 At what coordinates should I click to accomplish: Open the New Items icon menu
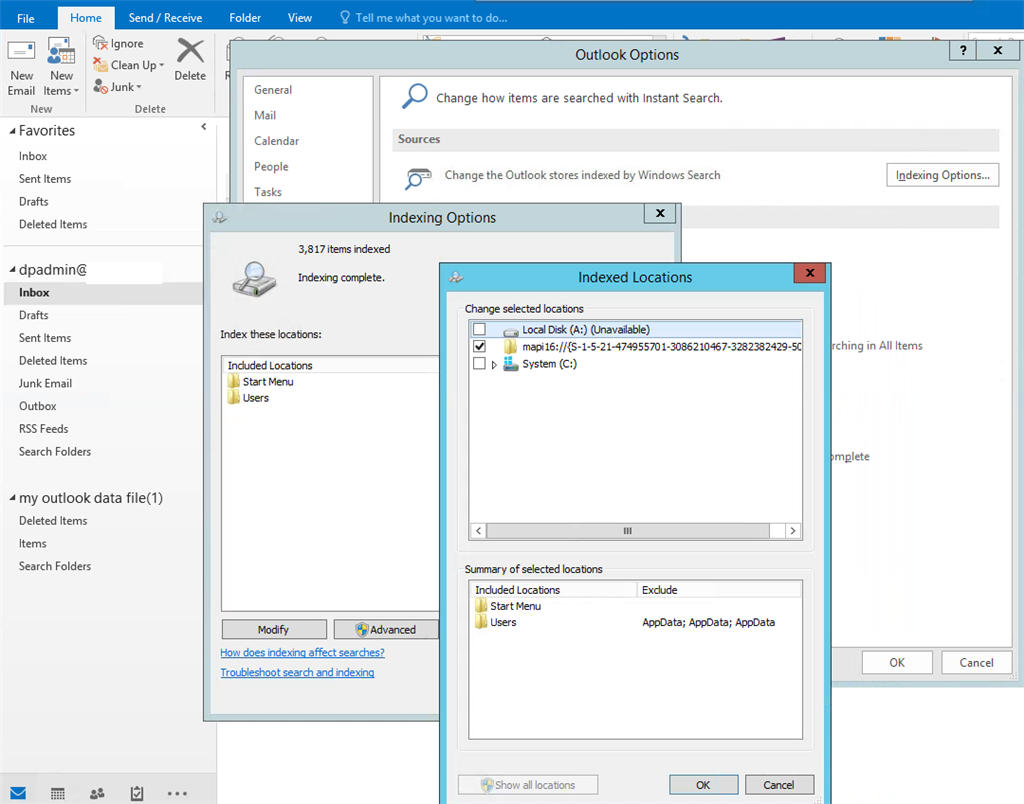tap(61, 52)
